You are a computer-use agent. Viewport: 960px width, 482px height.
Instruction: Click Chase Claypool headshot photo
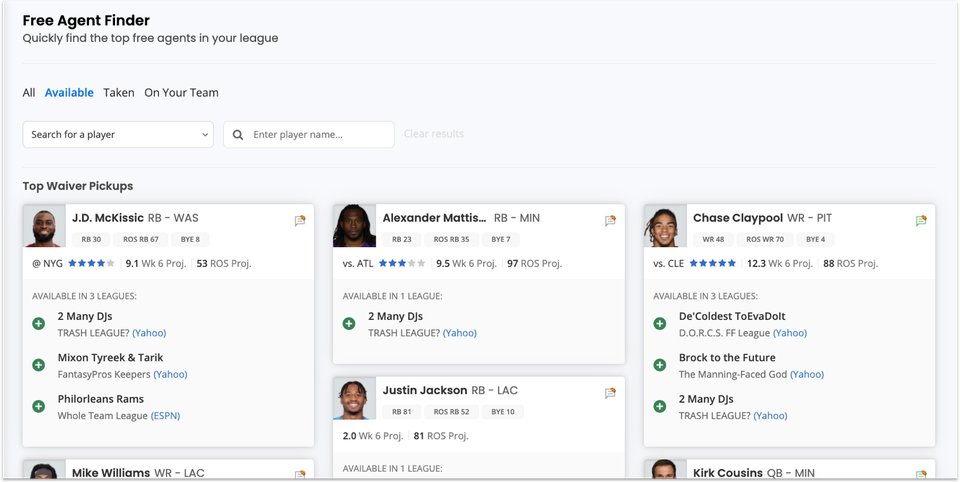(665, 225)
